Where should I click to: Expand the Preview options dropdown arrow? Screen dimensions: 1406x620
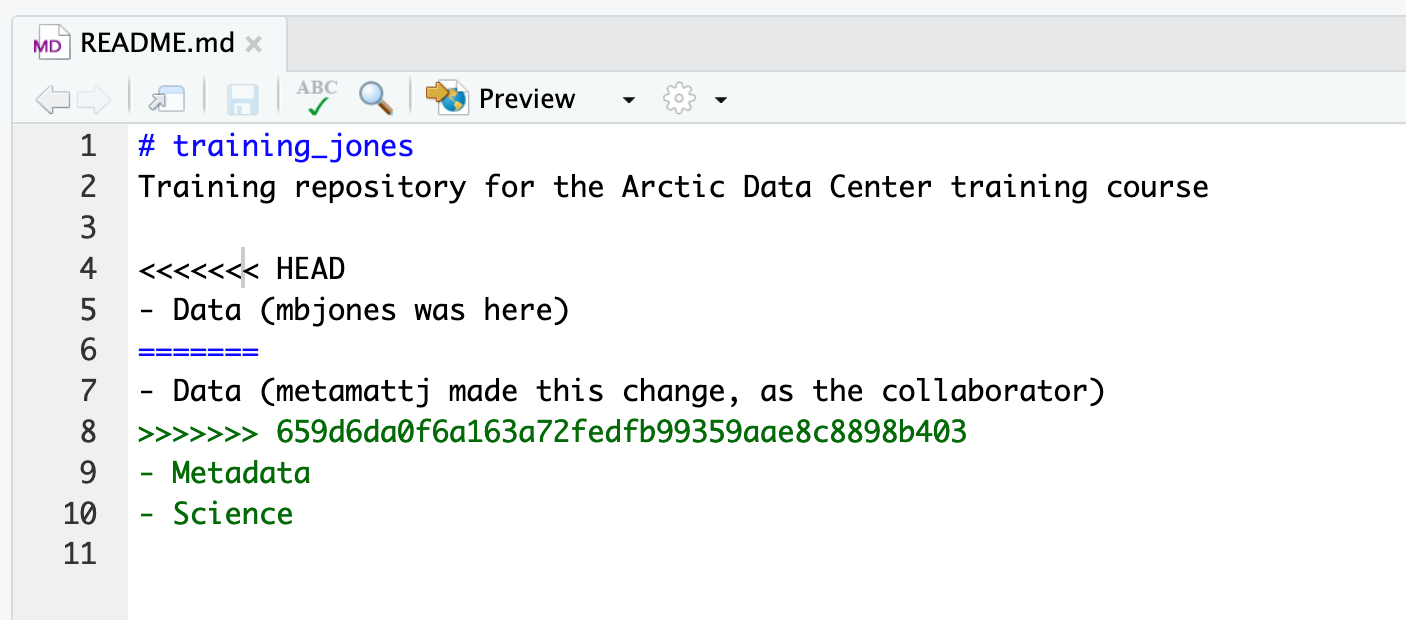coord(628,99)
